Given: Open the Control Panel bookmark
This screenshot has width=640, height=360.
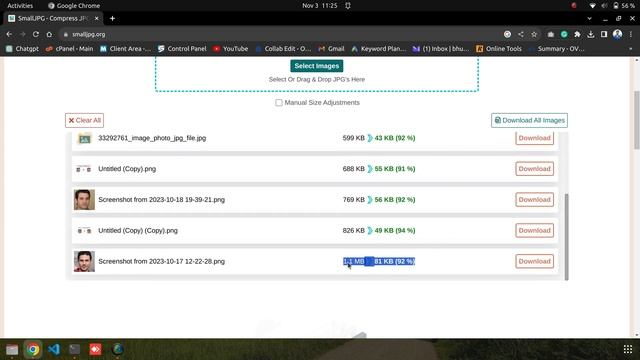Looking at the screenshot, I should click(x=182, y=49).
